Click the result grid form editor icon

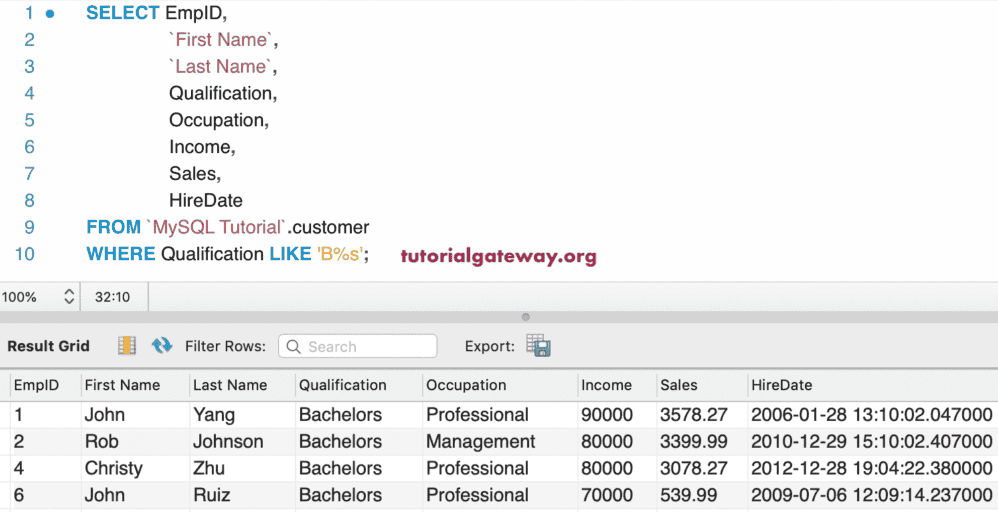(x=127, y=346)
